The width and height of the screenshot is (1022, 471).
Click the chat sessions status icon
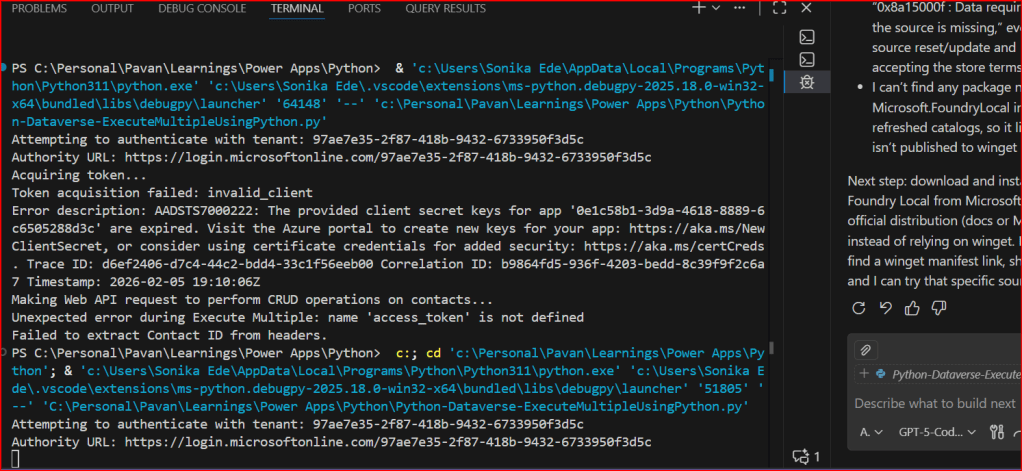(x=806, y=456)
